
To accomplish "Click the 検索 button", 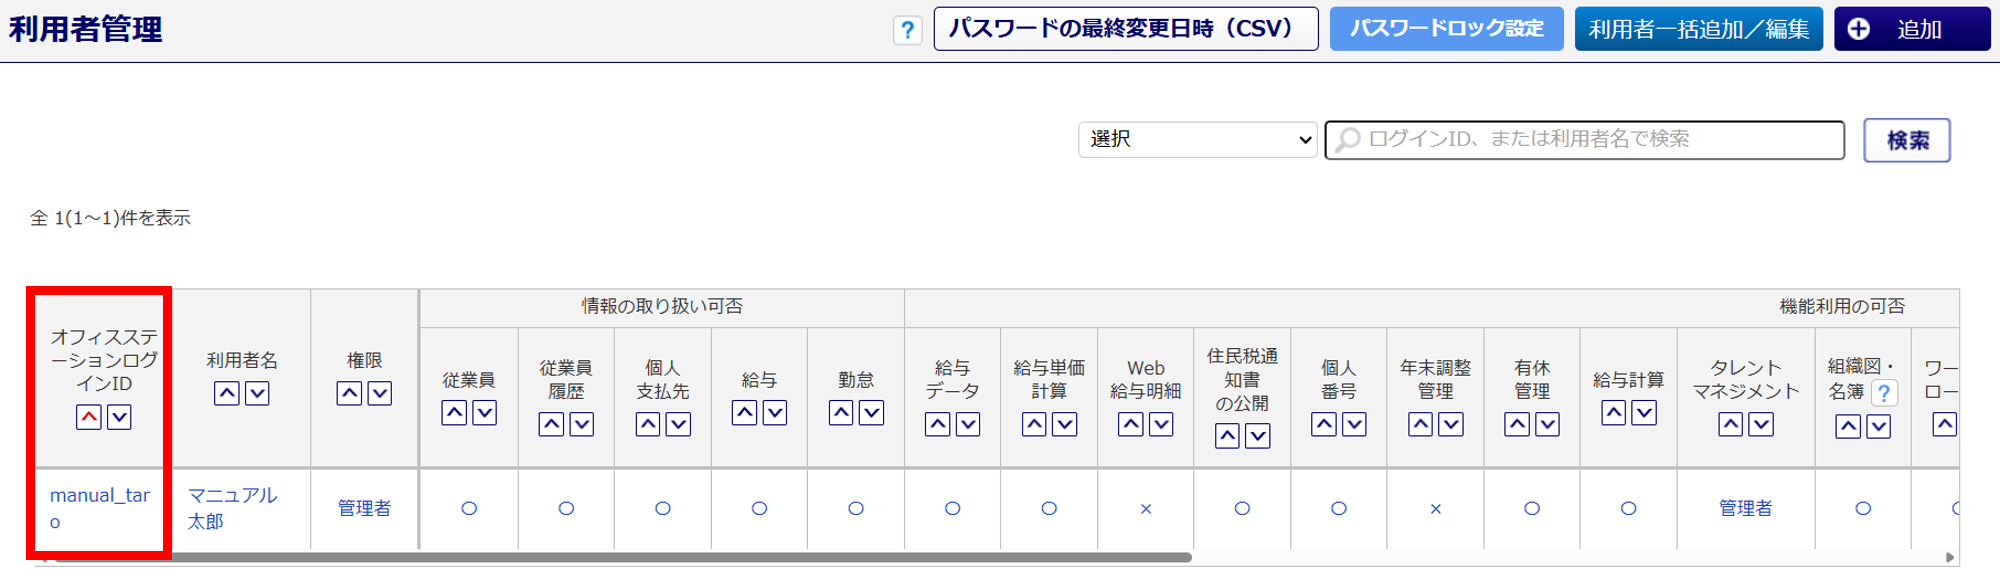I will click(1906, 141).
